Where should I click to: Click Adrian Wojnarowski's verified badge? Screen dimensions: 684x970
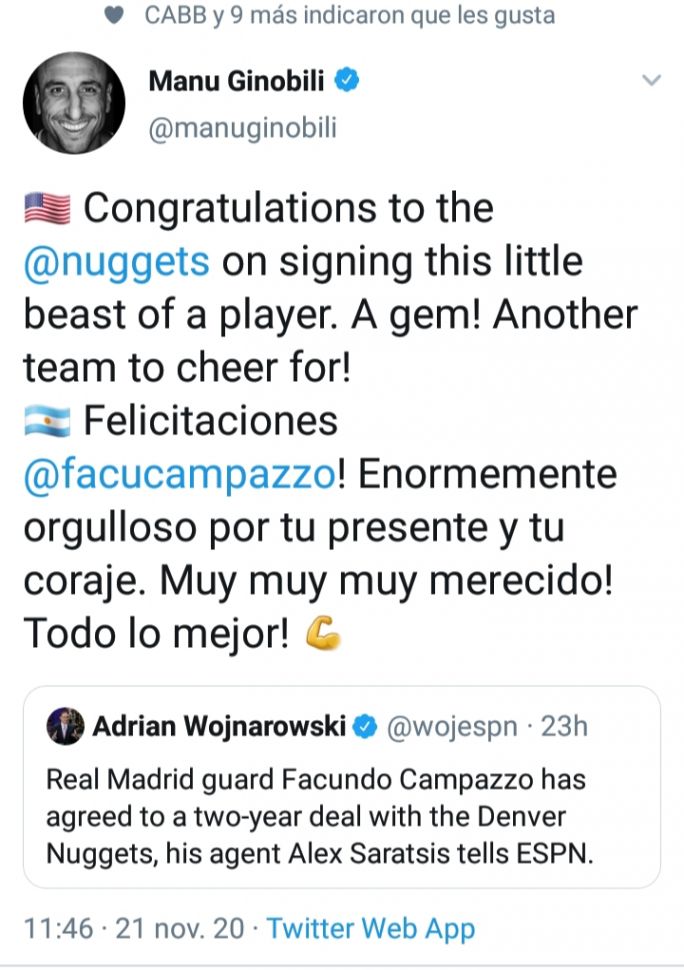click(x=367, y=726)
